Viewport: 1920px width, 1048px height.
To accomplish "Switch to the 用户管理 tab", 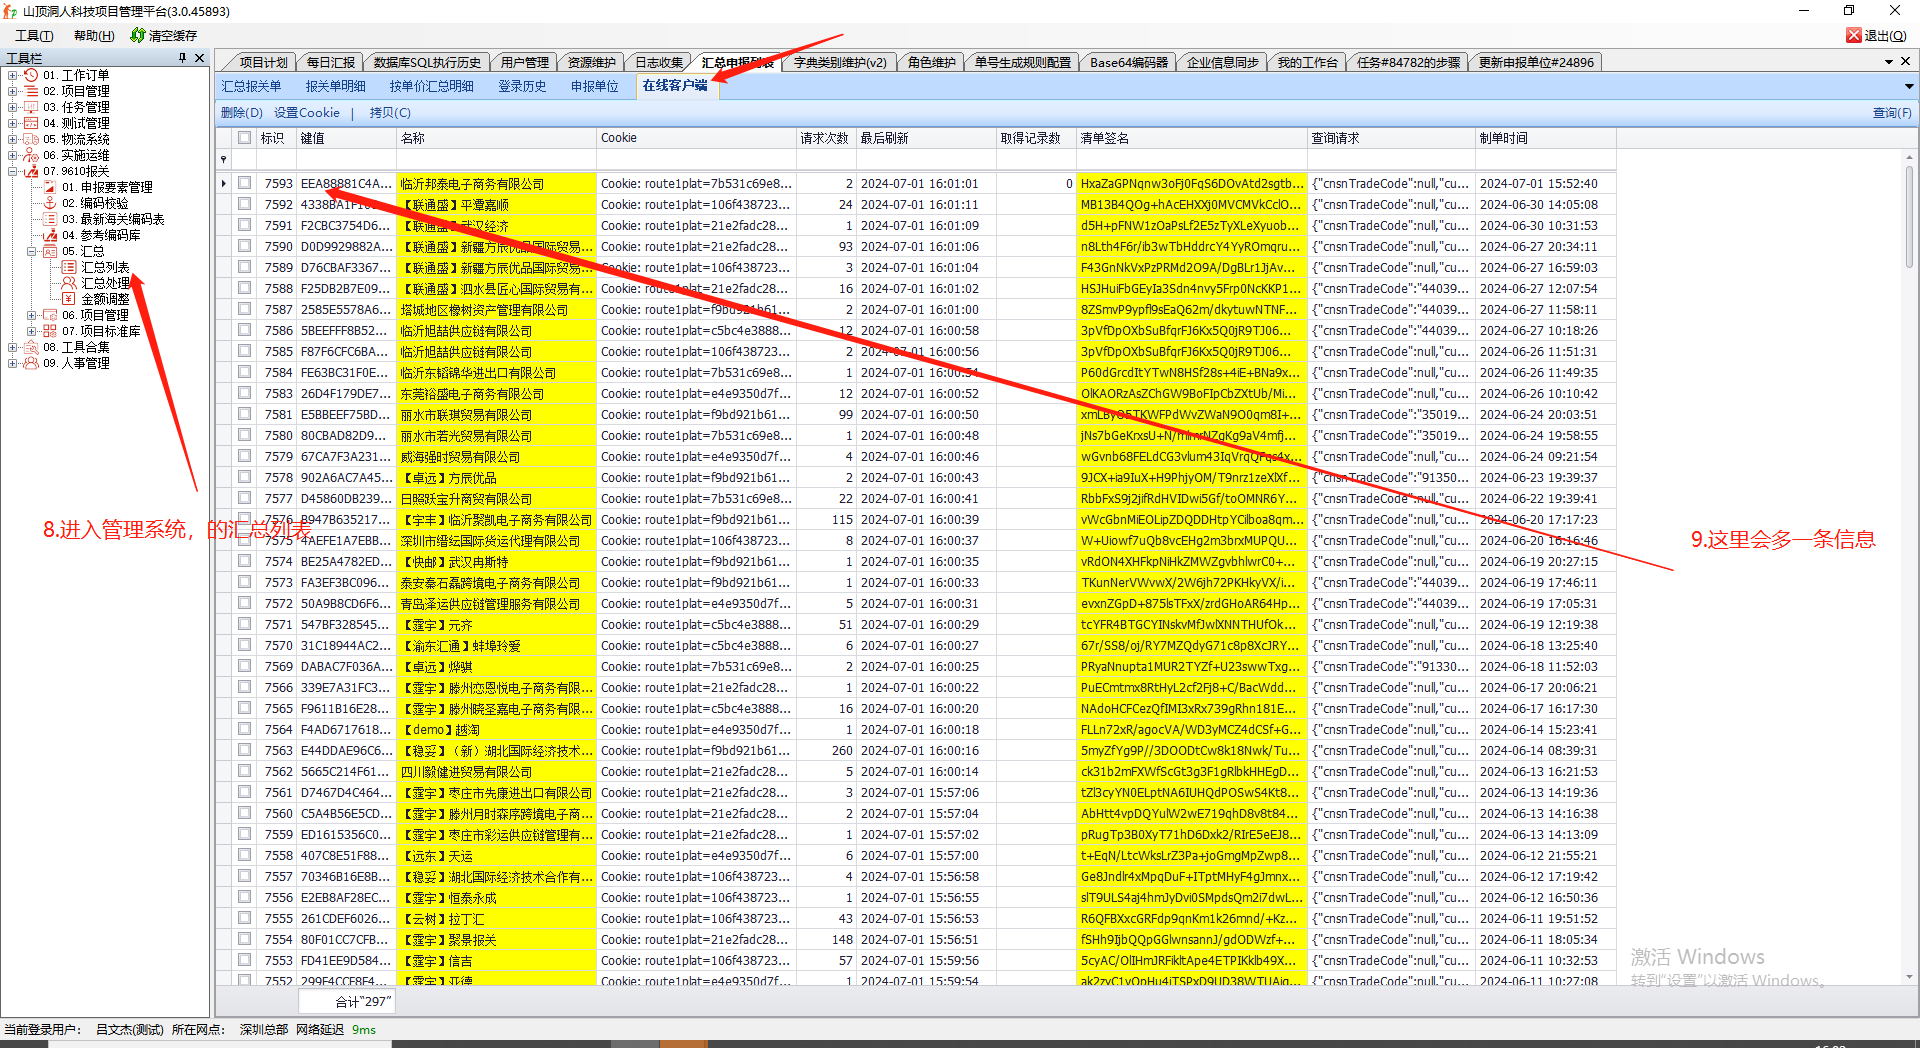I will coord(524,62).
